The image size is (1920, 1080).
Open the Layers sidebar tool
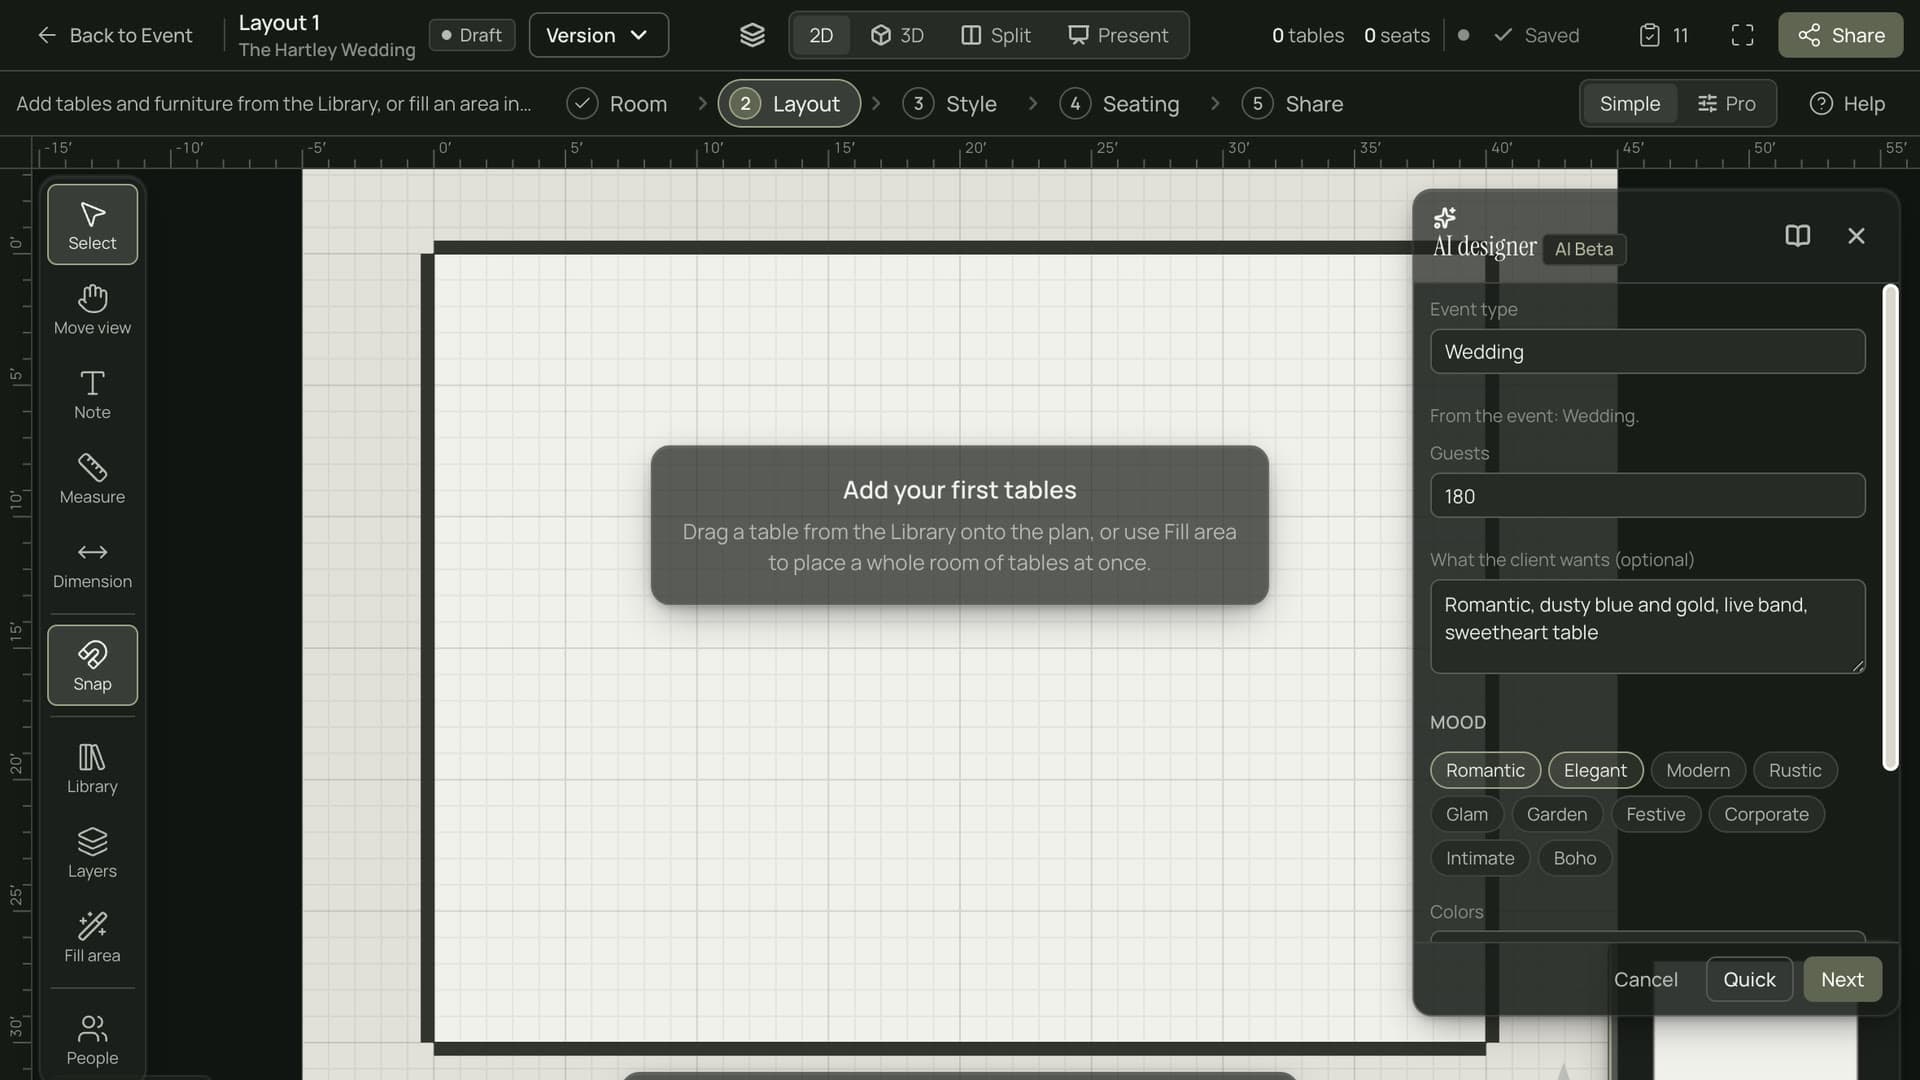tap(92, 853)
